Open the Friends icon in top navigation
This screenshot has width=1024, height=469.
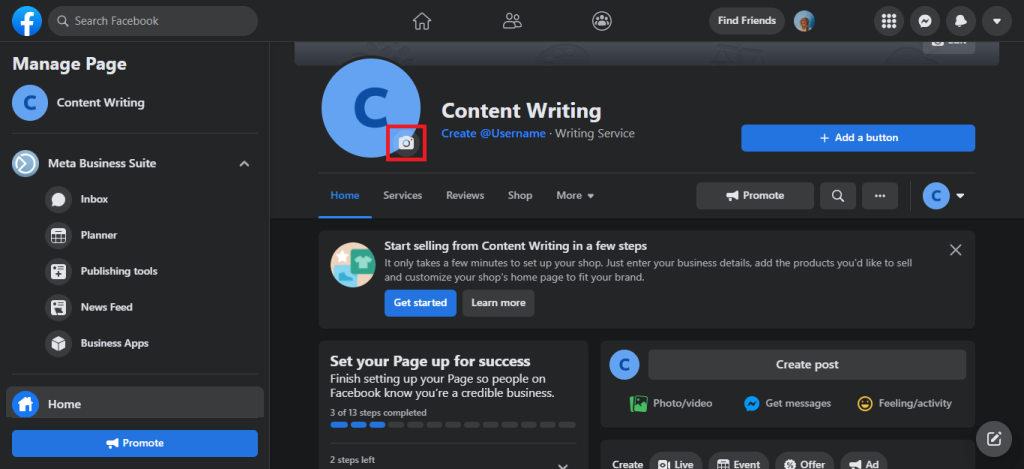(x=512, y=21)
